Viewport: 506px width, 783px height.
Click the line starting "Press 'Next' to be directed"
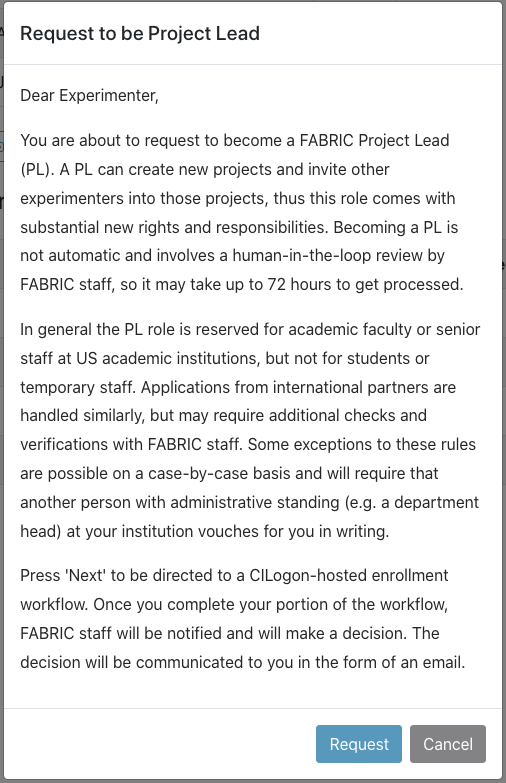coord(234,575)
